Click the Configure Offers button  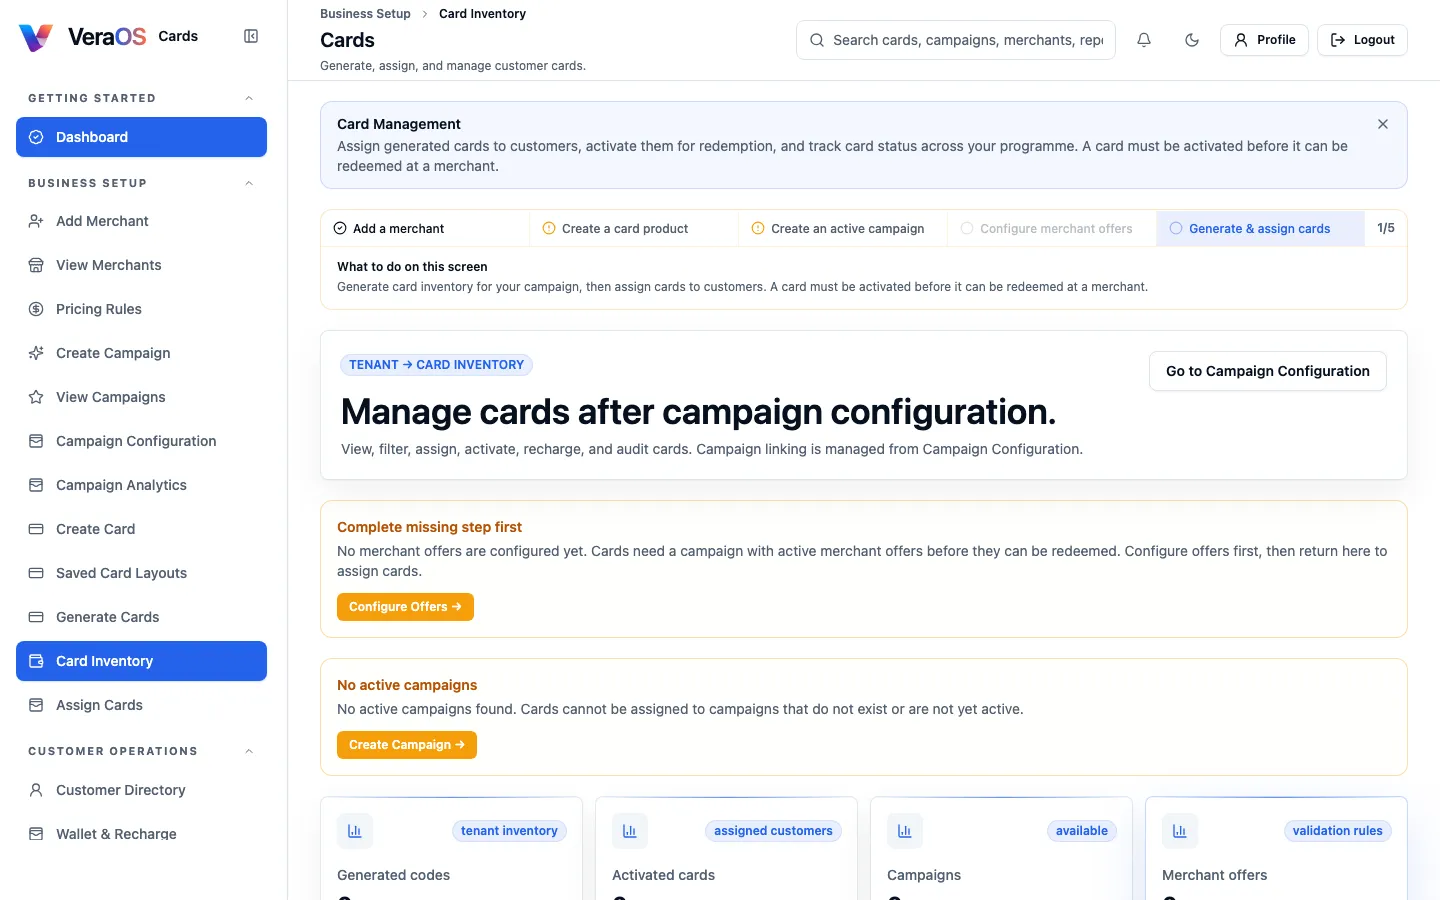tap(405, 607)
